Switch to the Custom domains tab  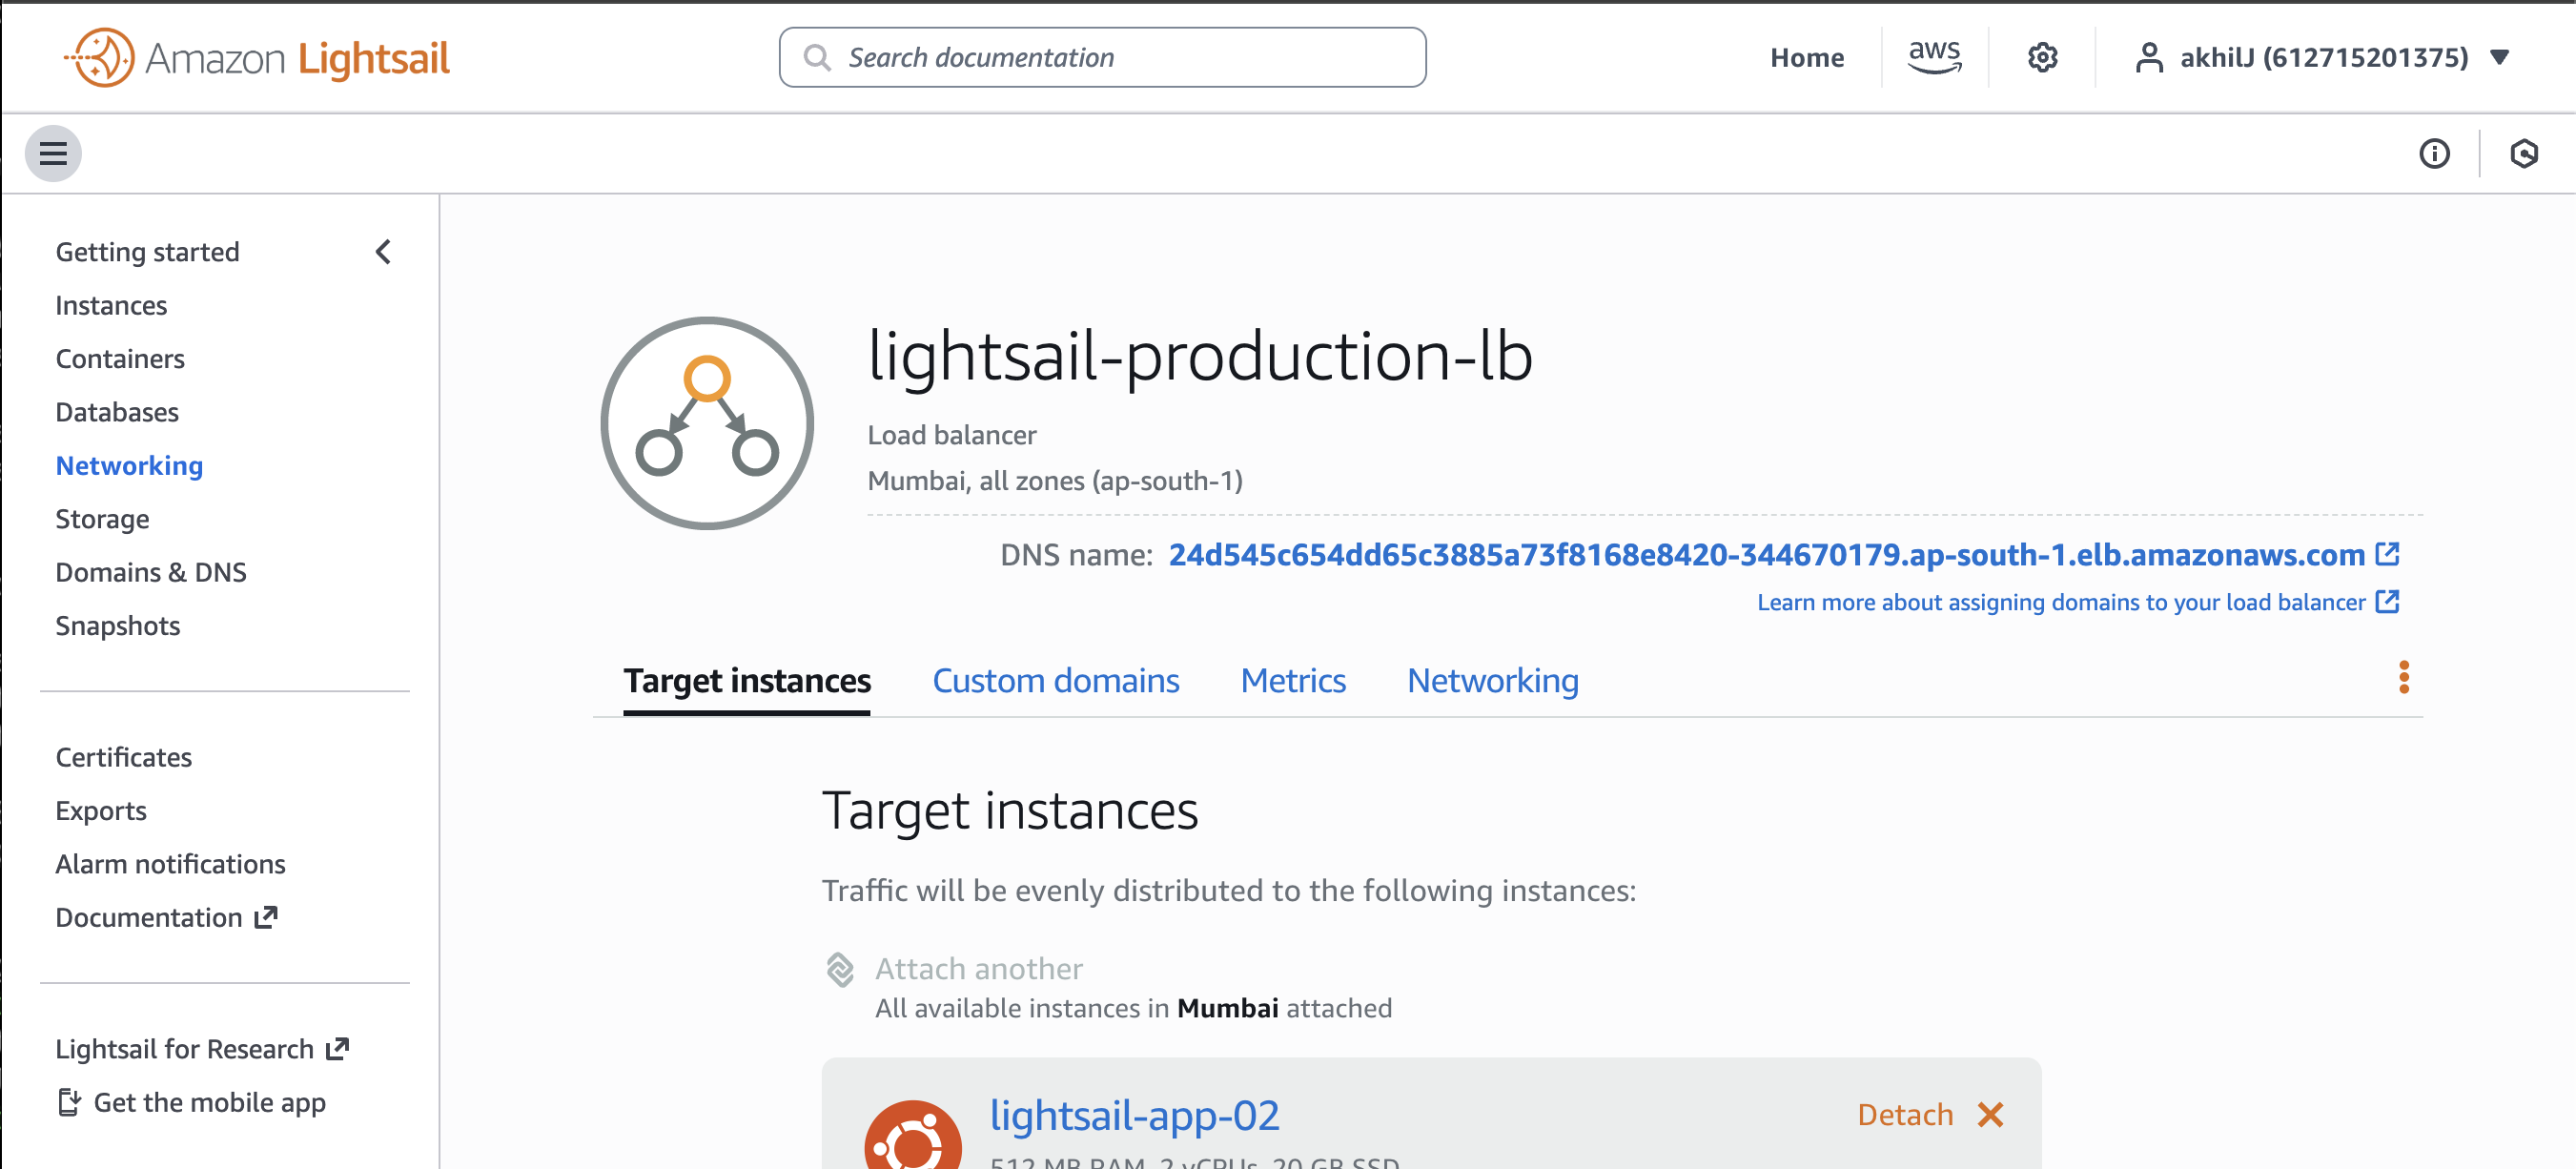pyautogui.click(x=1056, y=681)
